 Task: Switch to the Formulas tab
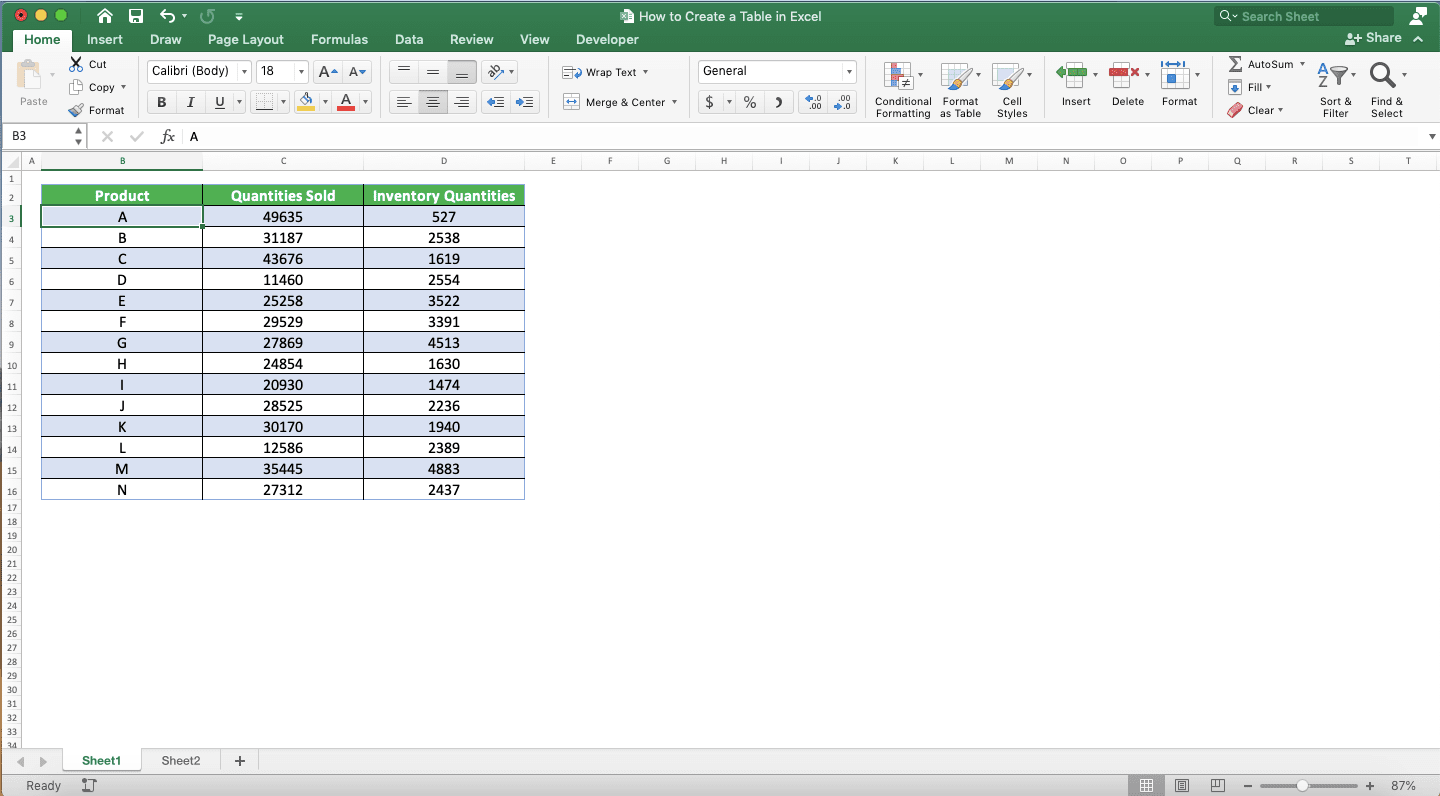pyautogui.click(x=339, y=39)
